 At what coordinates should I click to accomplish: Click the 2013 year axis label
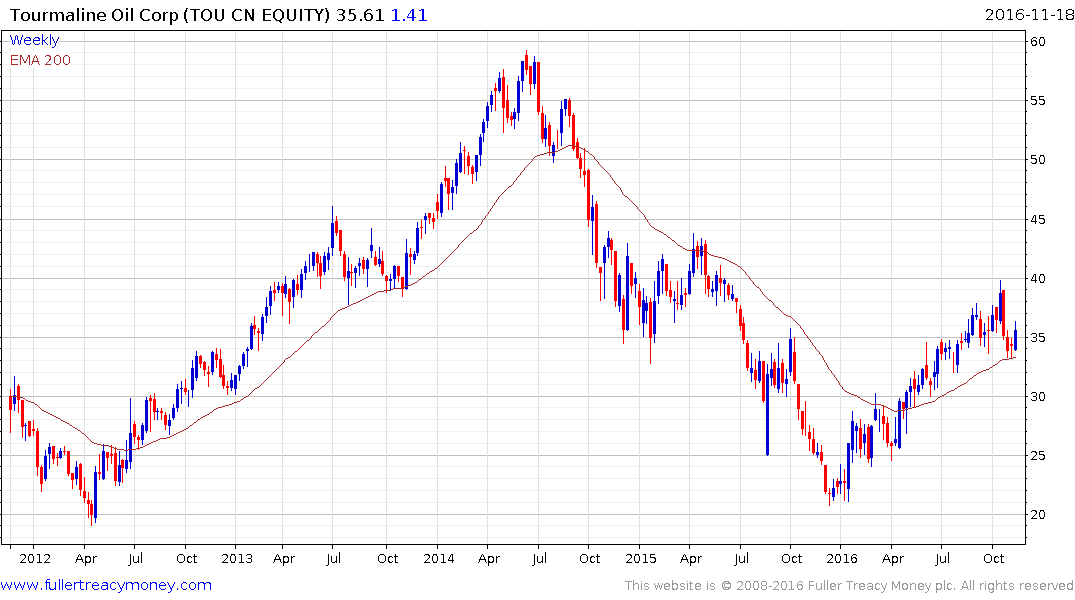coord(237,558)
